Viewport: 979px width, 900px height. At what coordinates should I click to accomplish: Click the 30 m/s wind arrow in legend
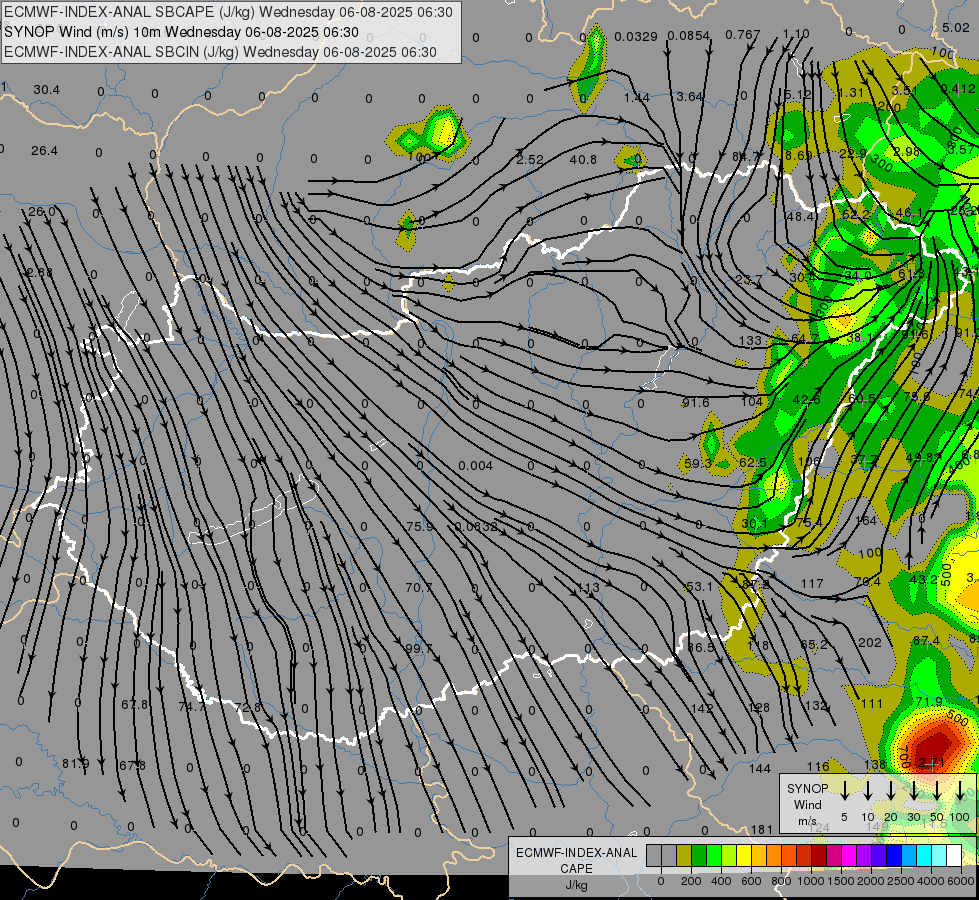pyautogui.click(x=914, y=790)
